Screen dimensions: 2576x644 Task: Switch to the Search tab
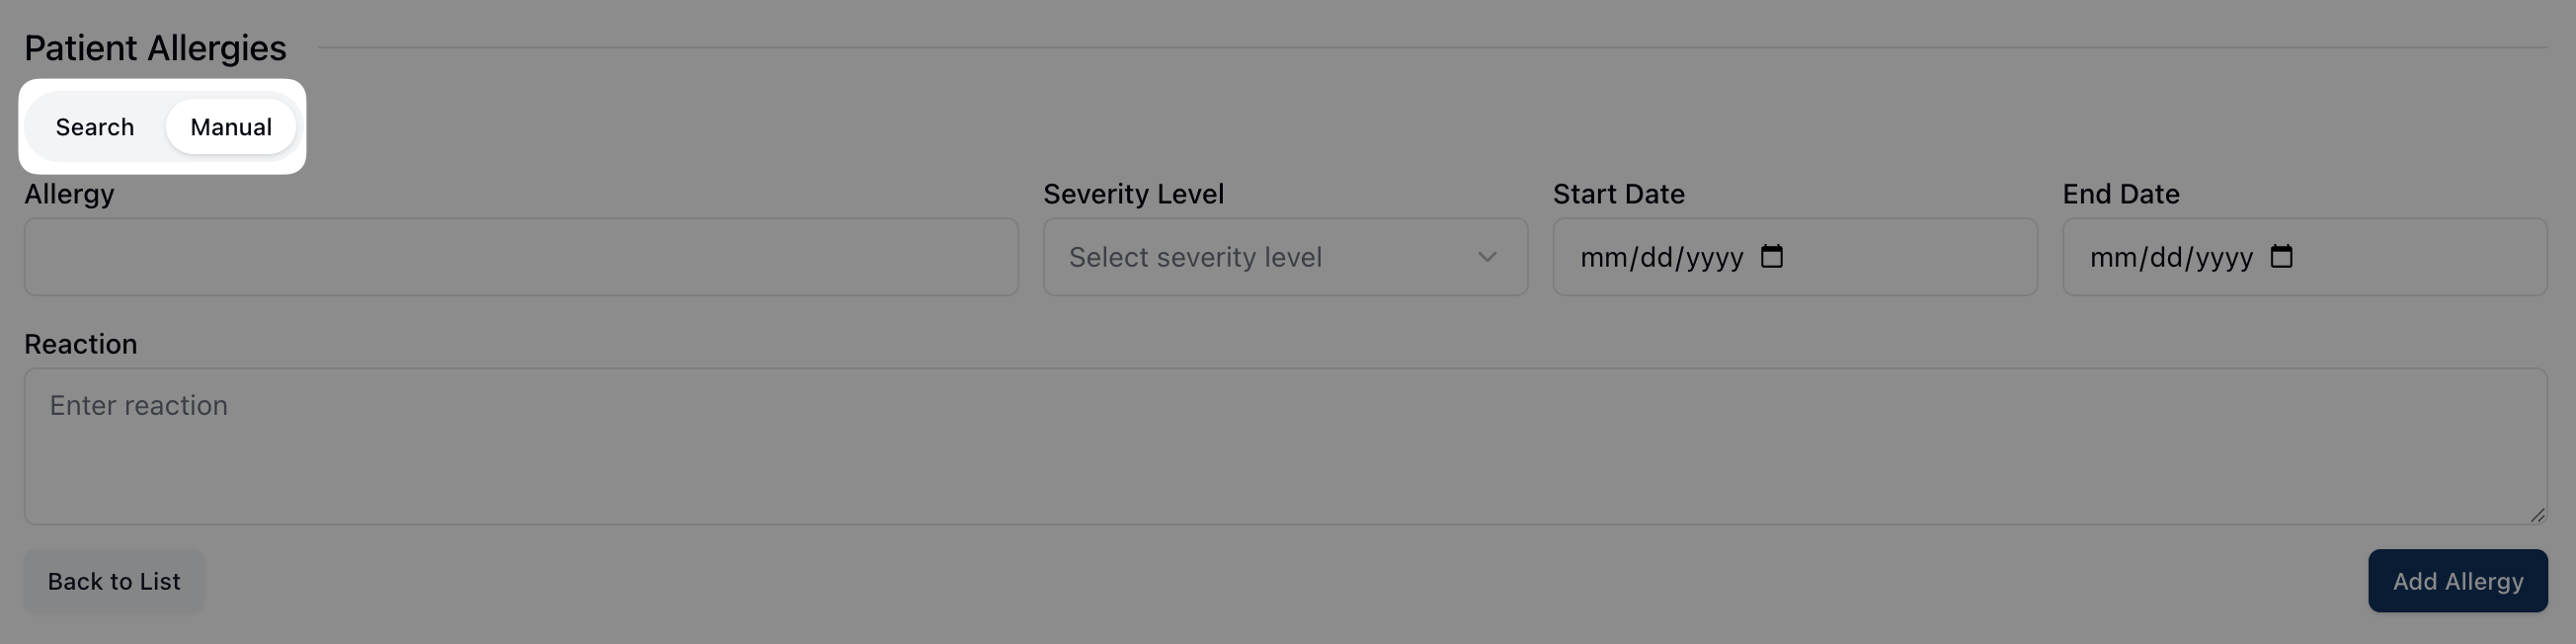(95, 127)
